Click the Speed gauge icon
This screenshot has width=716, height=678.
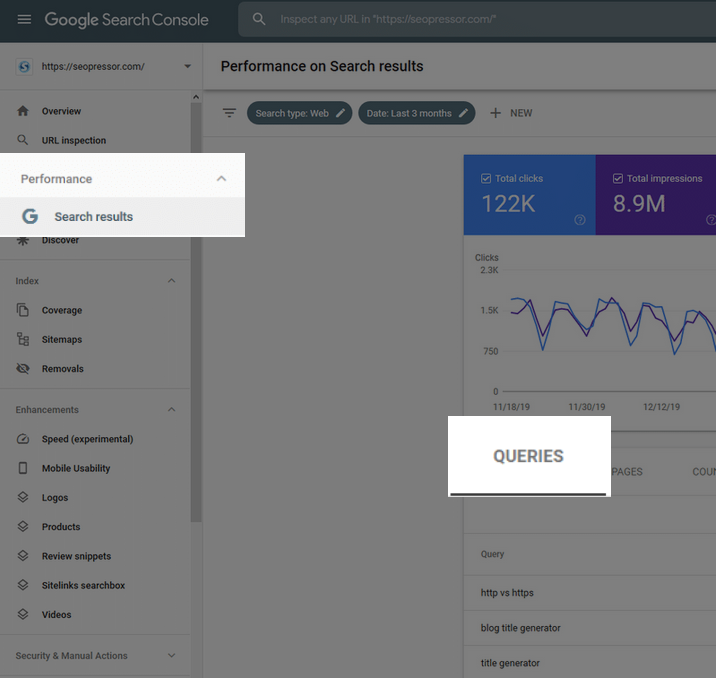[x=23, y=439]
